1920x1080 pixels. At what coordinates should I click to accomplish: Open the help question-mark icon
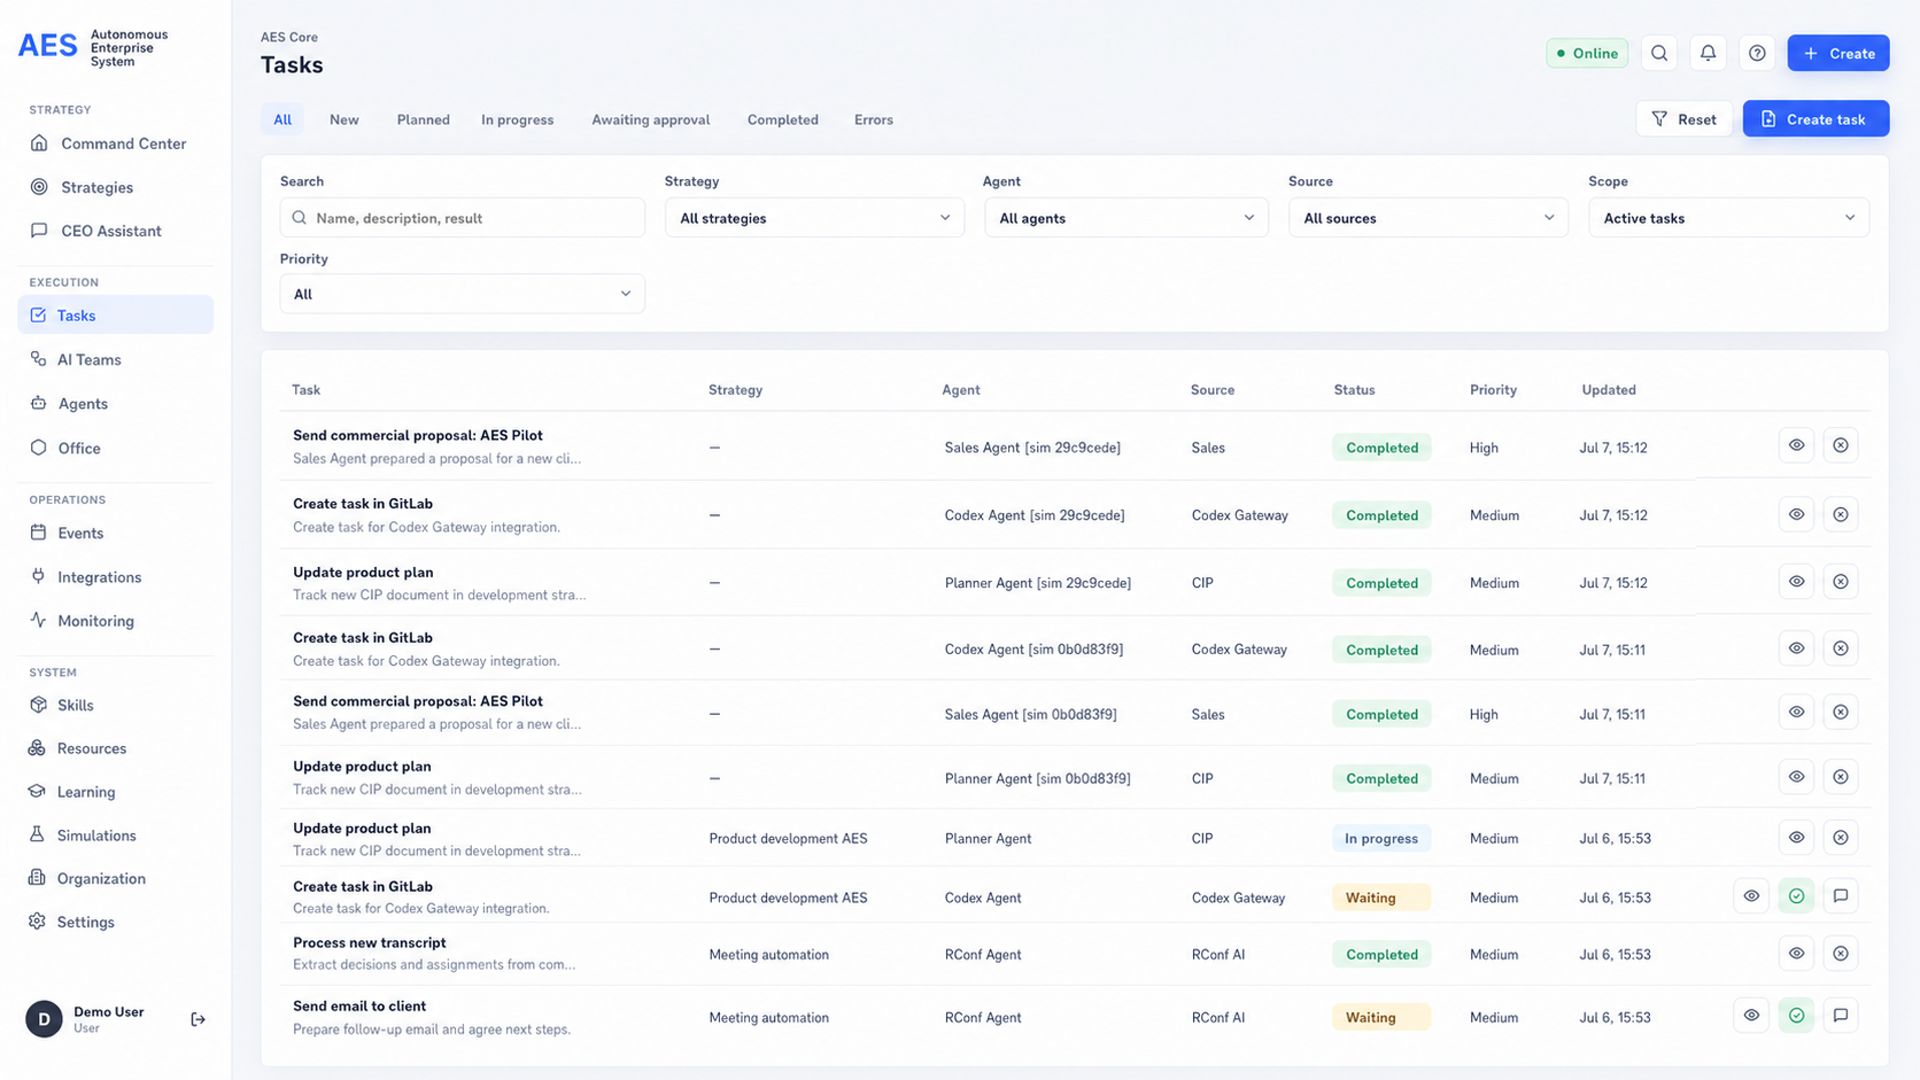point(1757,53)
